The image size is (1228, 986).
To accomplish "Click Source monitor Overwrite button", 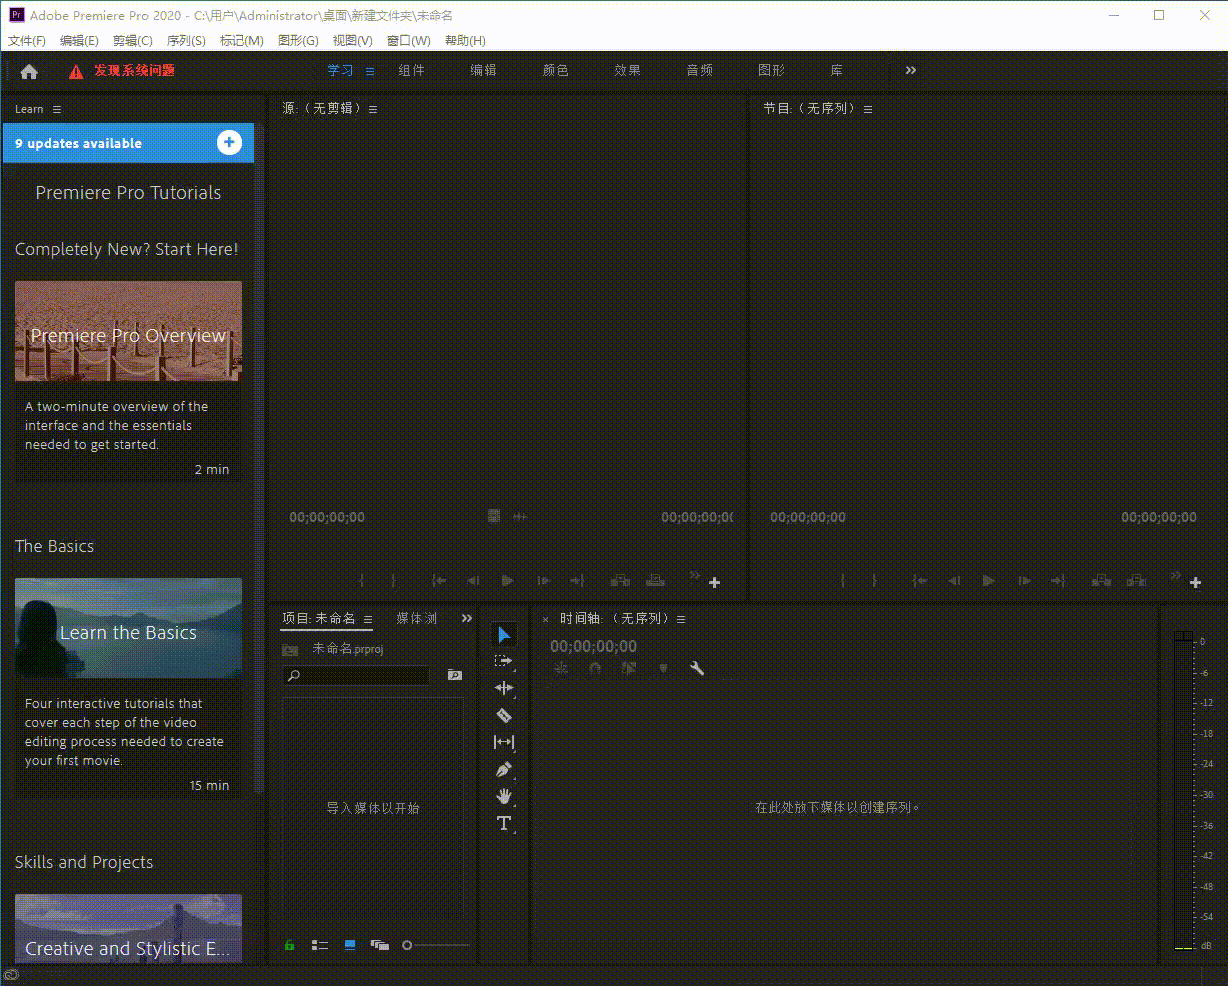I will [655, 580].
